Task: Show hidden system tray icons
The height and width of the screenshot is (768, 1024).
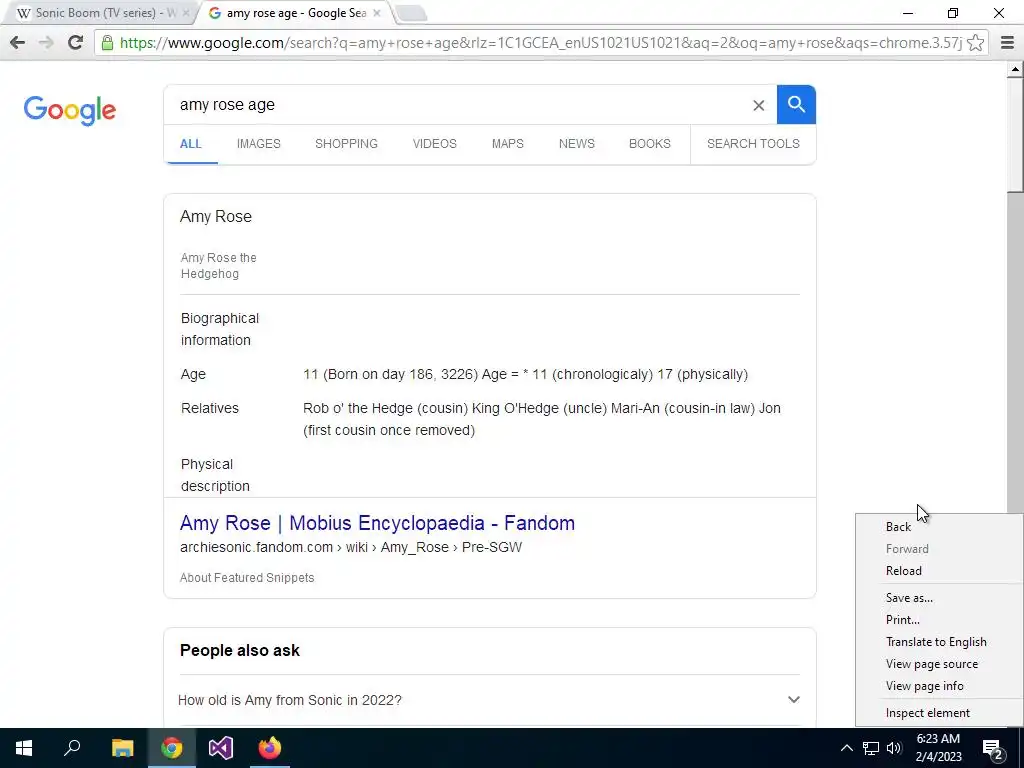Action: click(x=846, y=748)
